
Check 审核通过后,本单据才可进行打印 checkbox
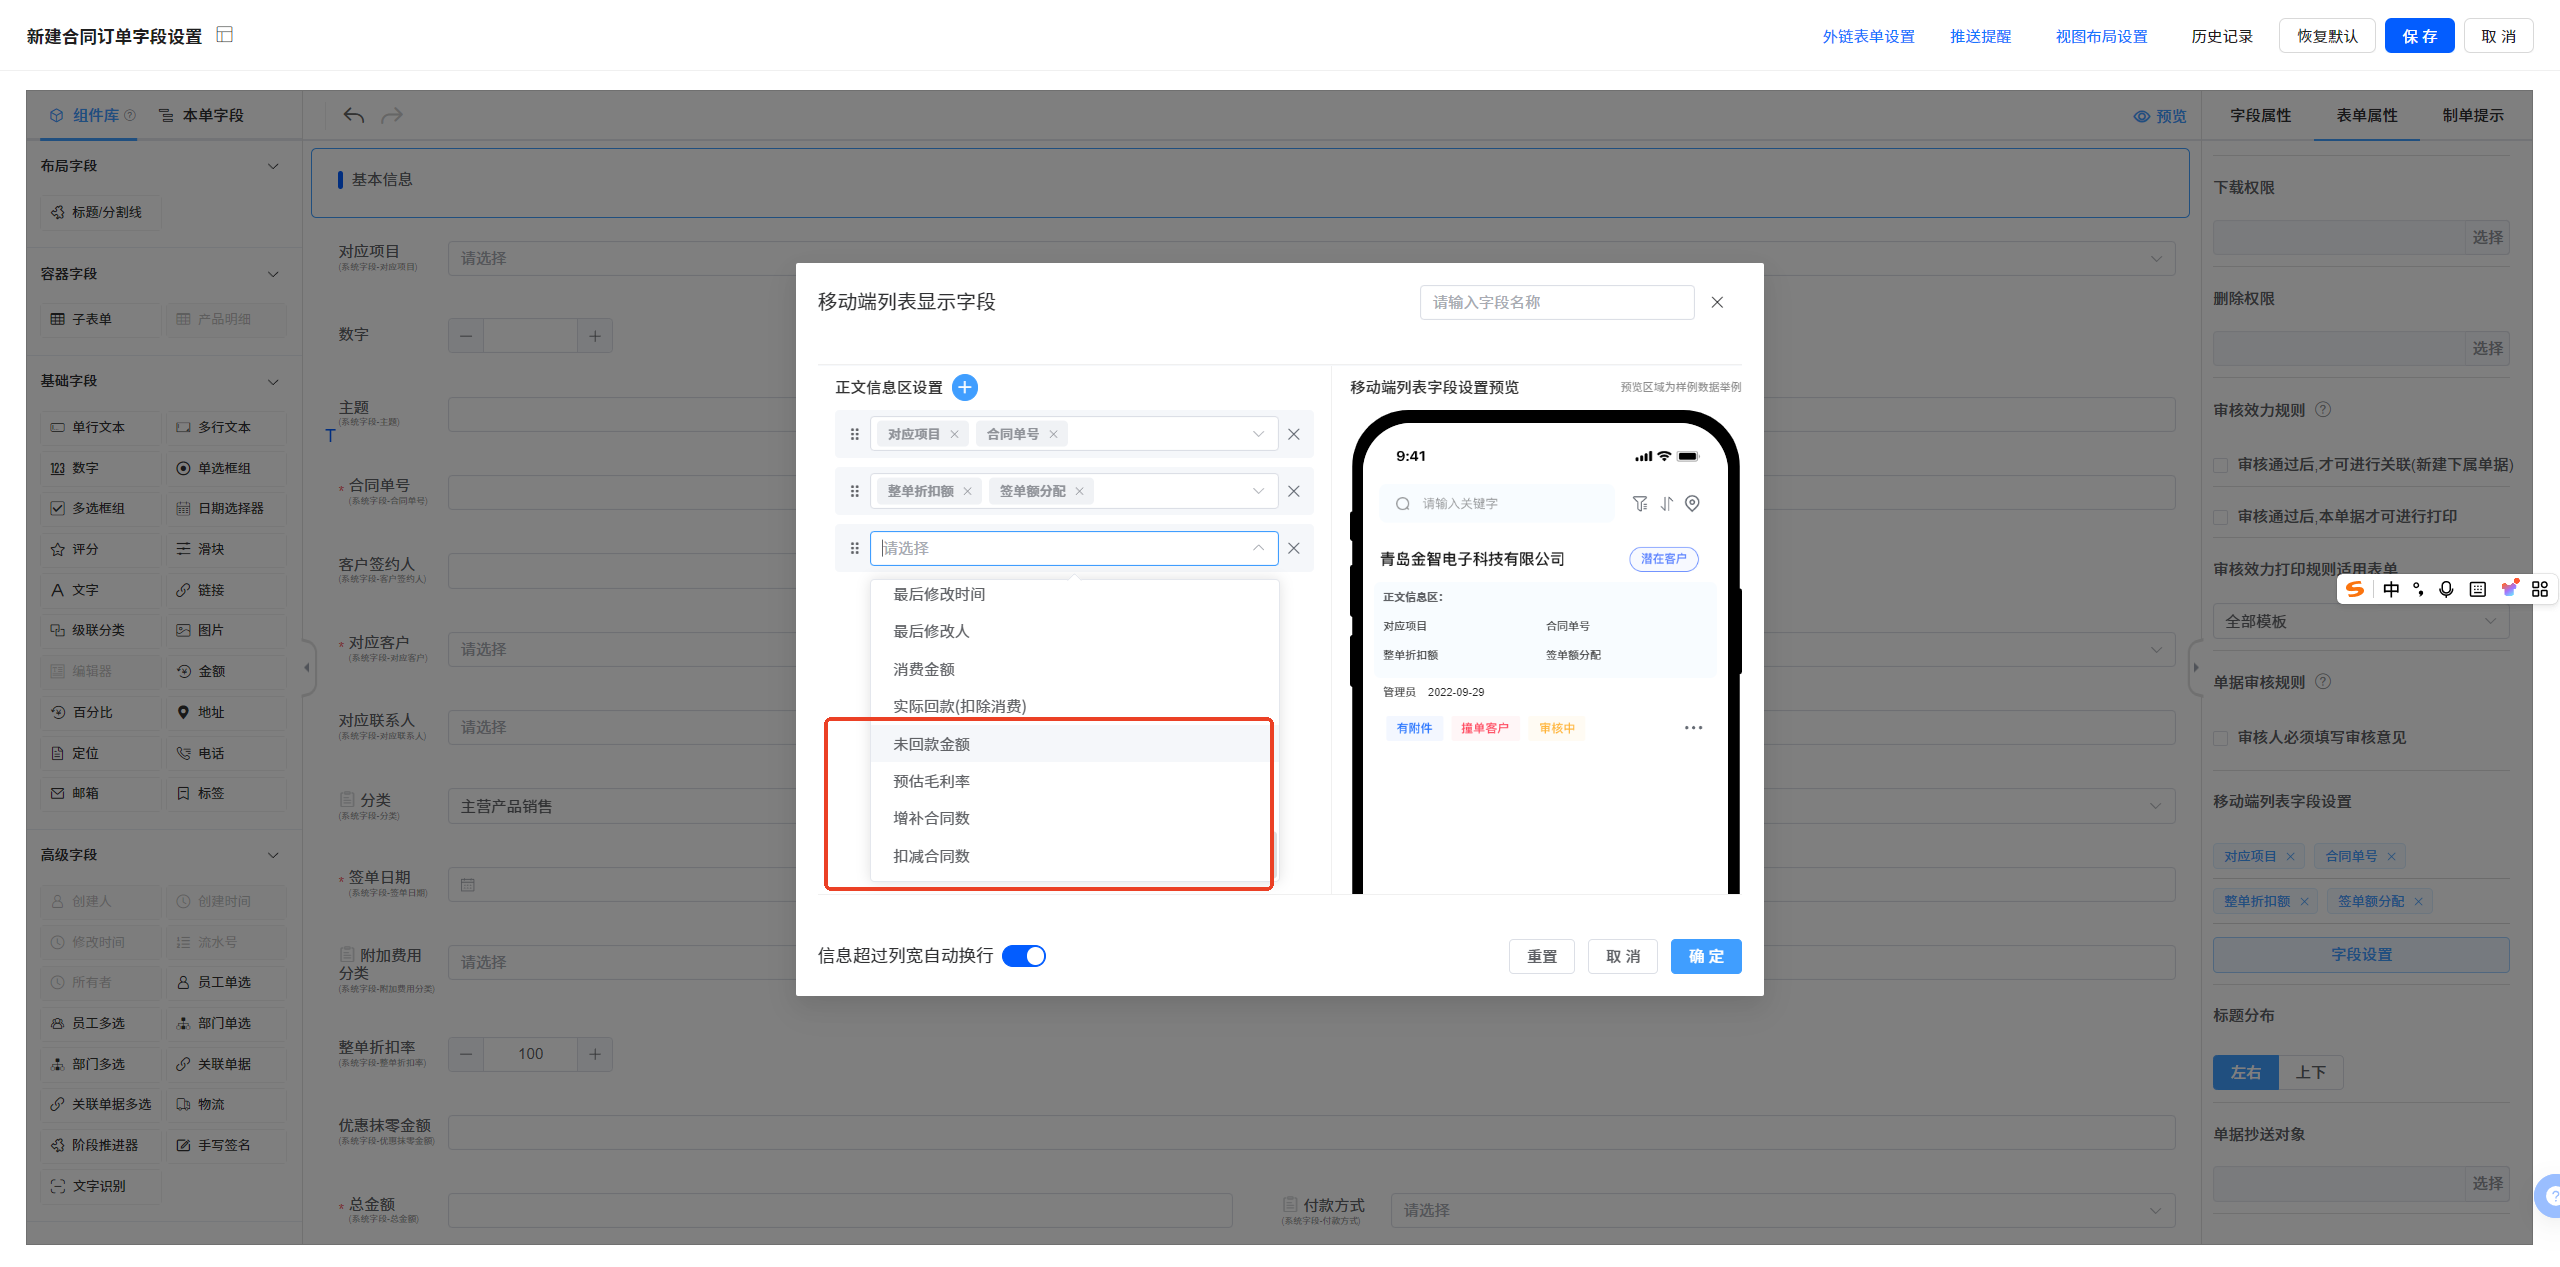(2220, 517)
